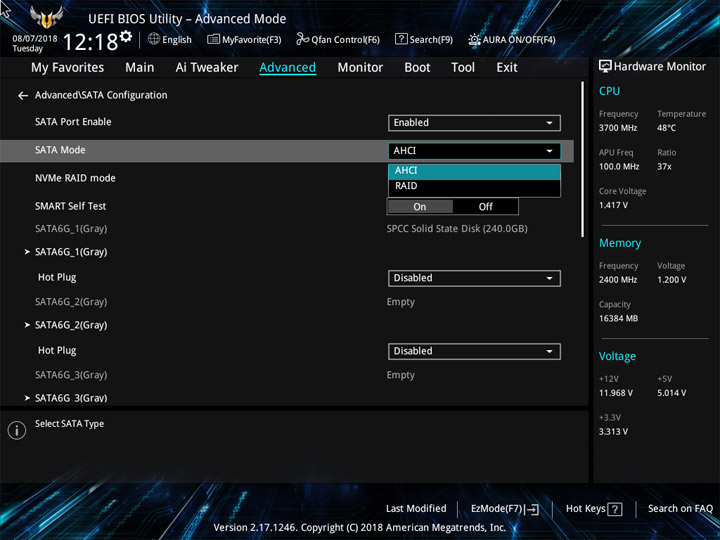Viewport: 720px width, 540px height.
Task: Click the info icon beside Select SATA Type
Action: coord(17,430)
